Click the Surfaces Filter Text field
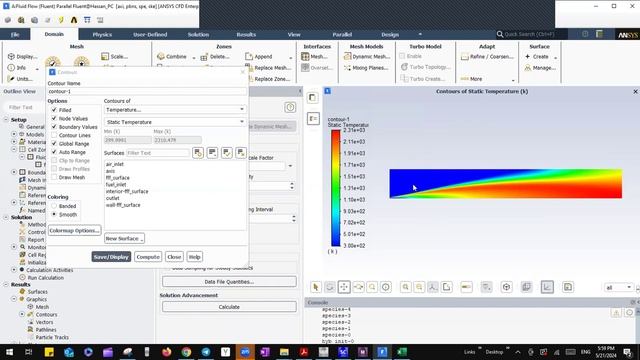Screen dimensions: 640x360 click(158, 153)
